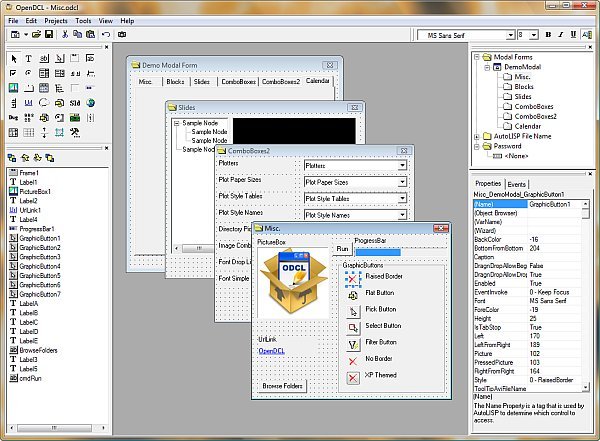Collapse the Modal Forms tree node

point(477,57)
